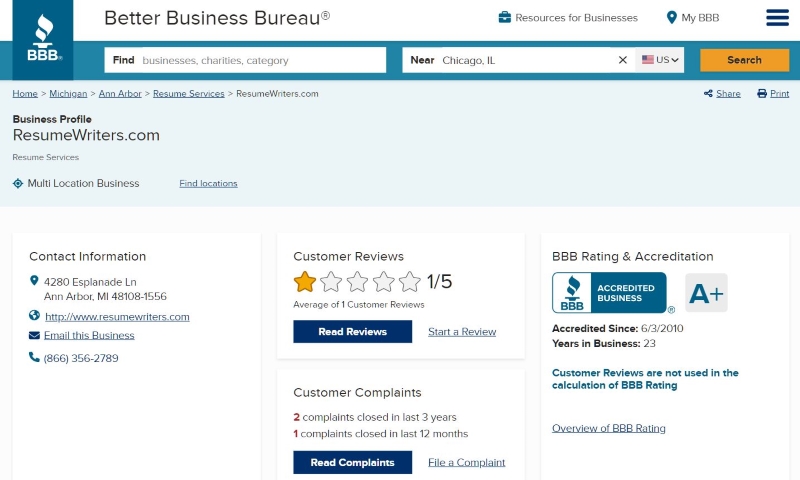This screenshot has height=480, width=800.
Task: Click the filled gold first star
Action: click(305, 282)
